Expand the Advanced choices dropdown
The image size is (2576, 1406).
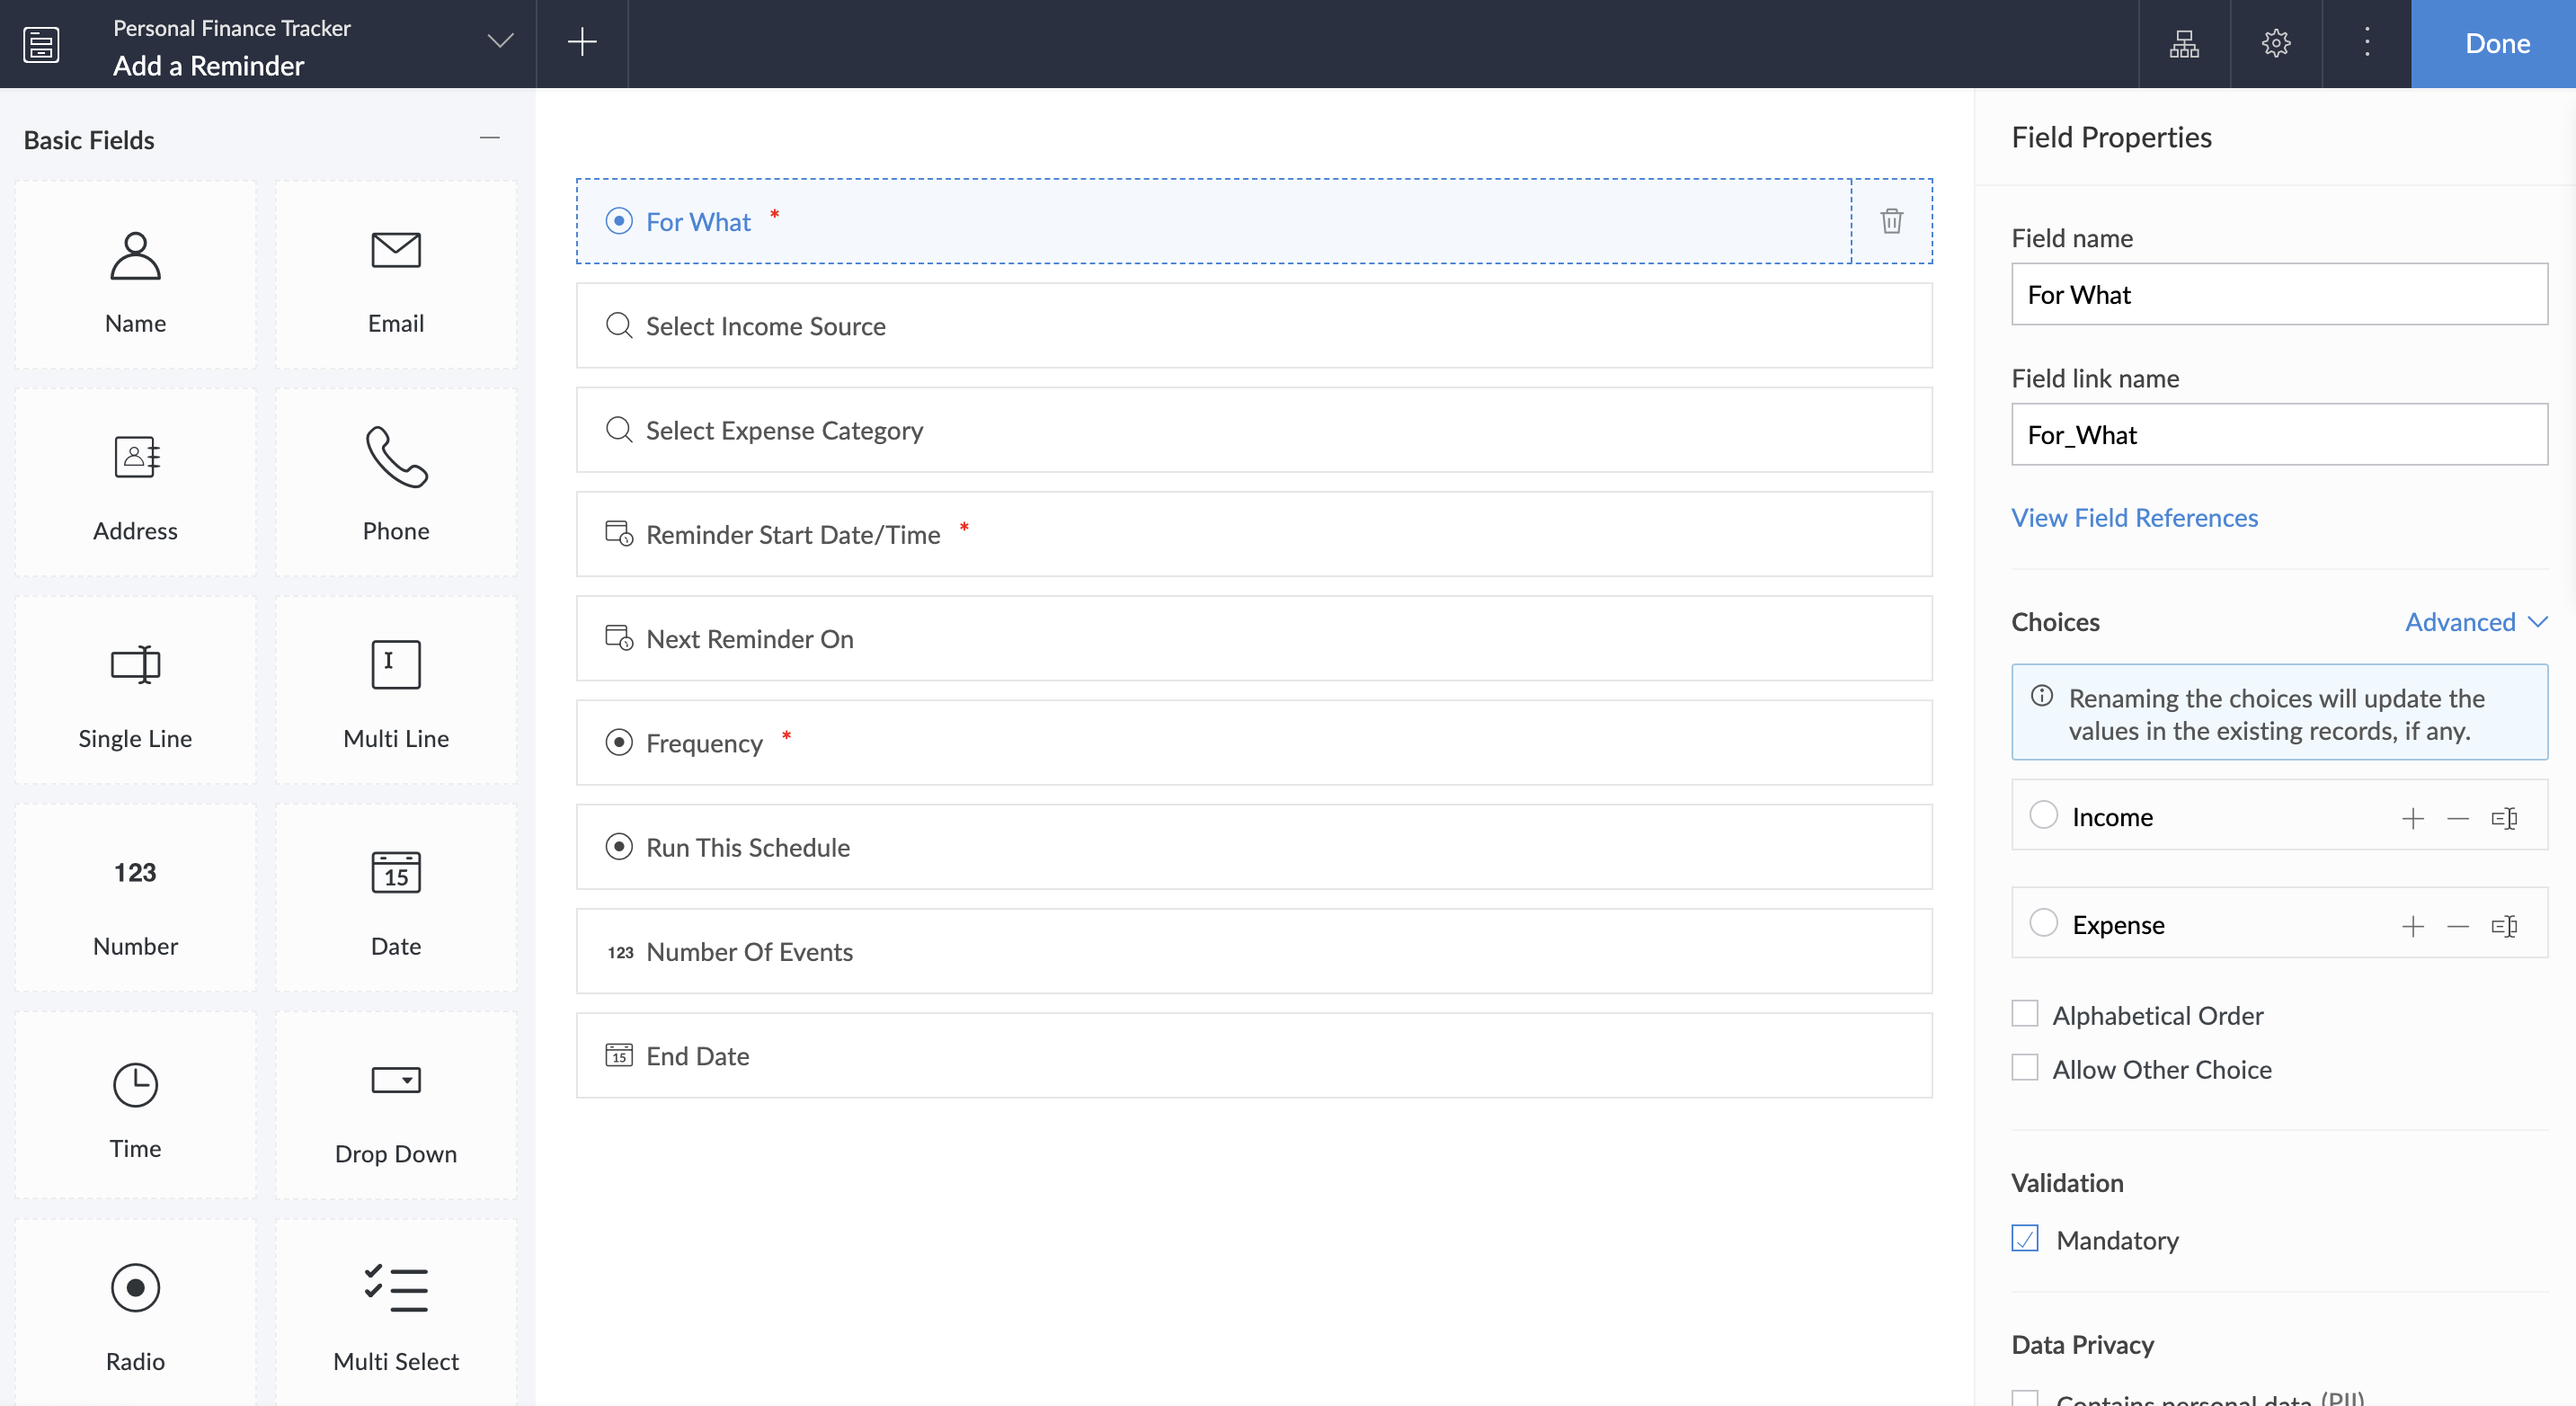[2475, 622]
